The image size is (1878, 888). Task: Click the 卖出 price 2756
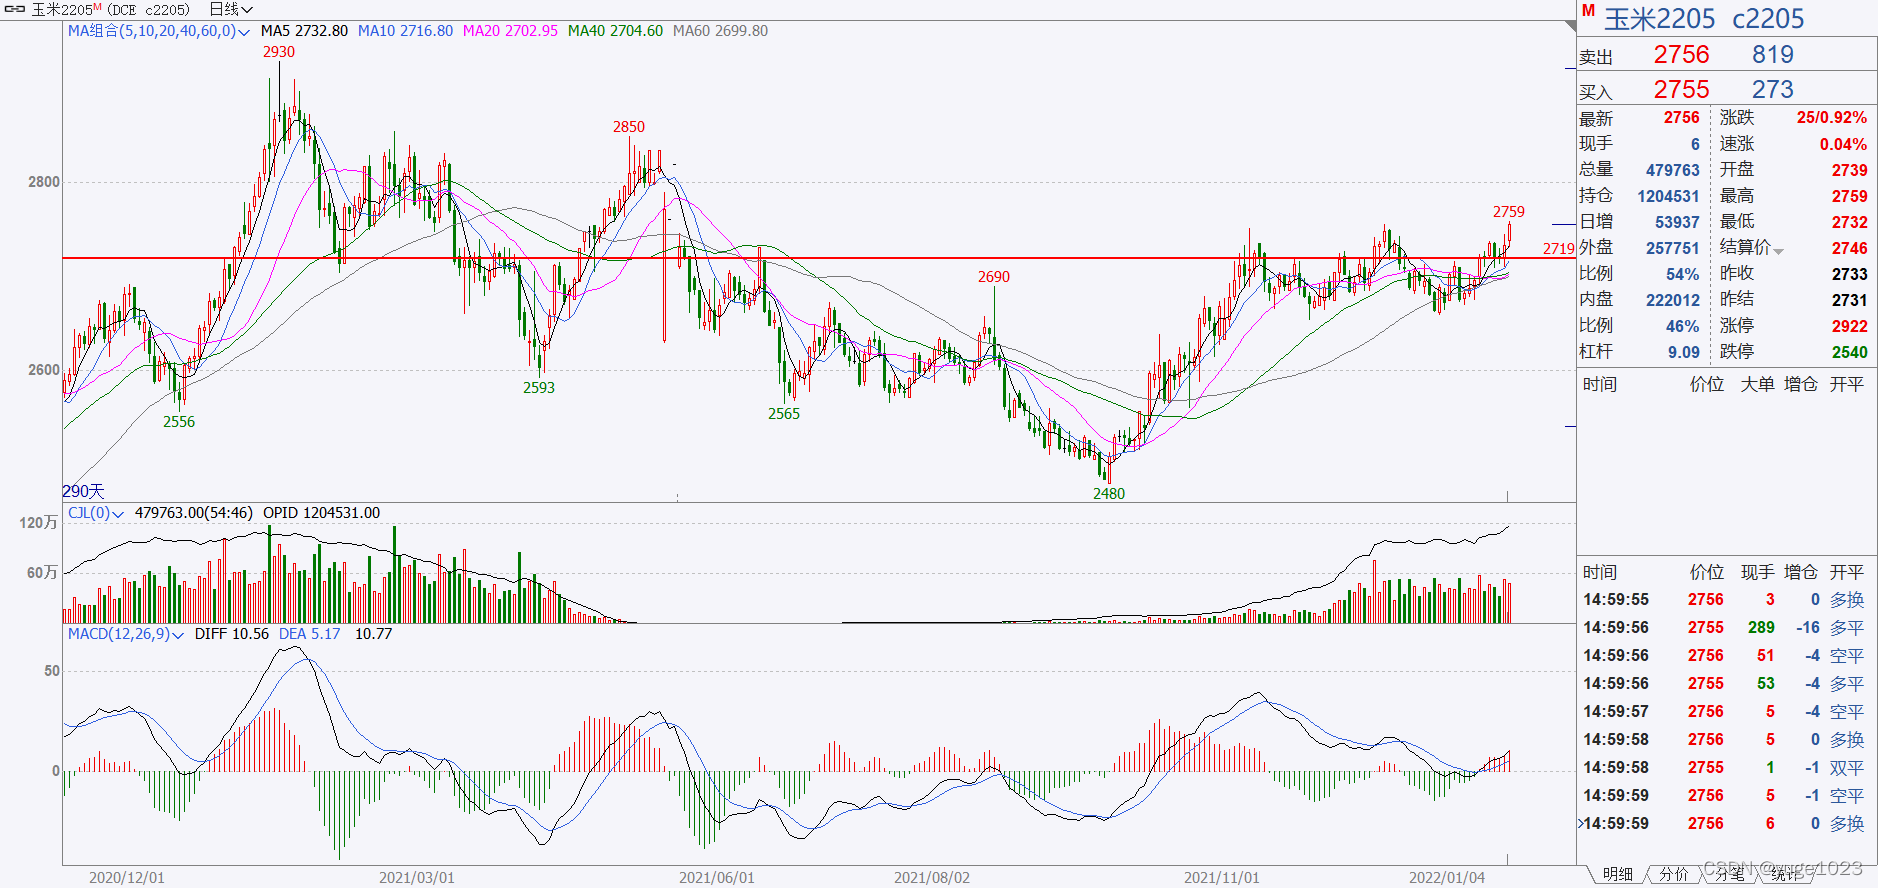(1681, 55)
